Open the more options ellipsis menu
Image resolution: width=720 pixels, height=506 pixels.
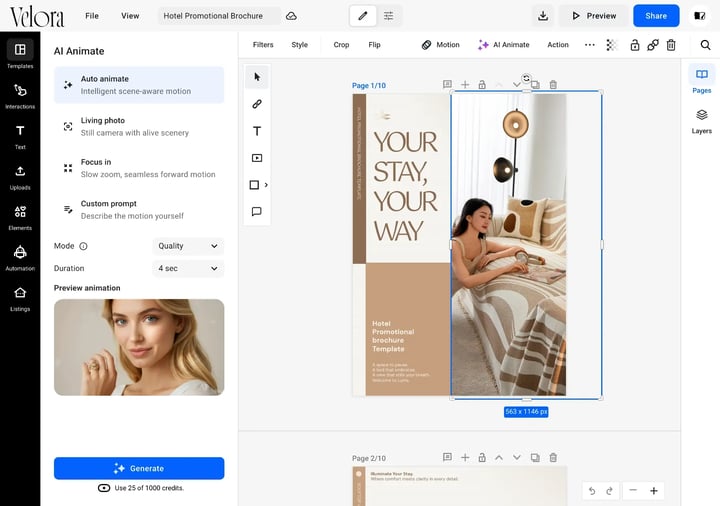point(590,45)
